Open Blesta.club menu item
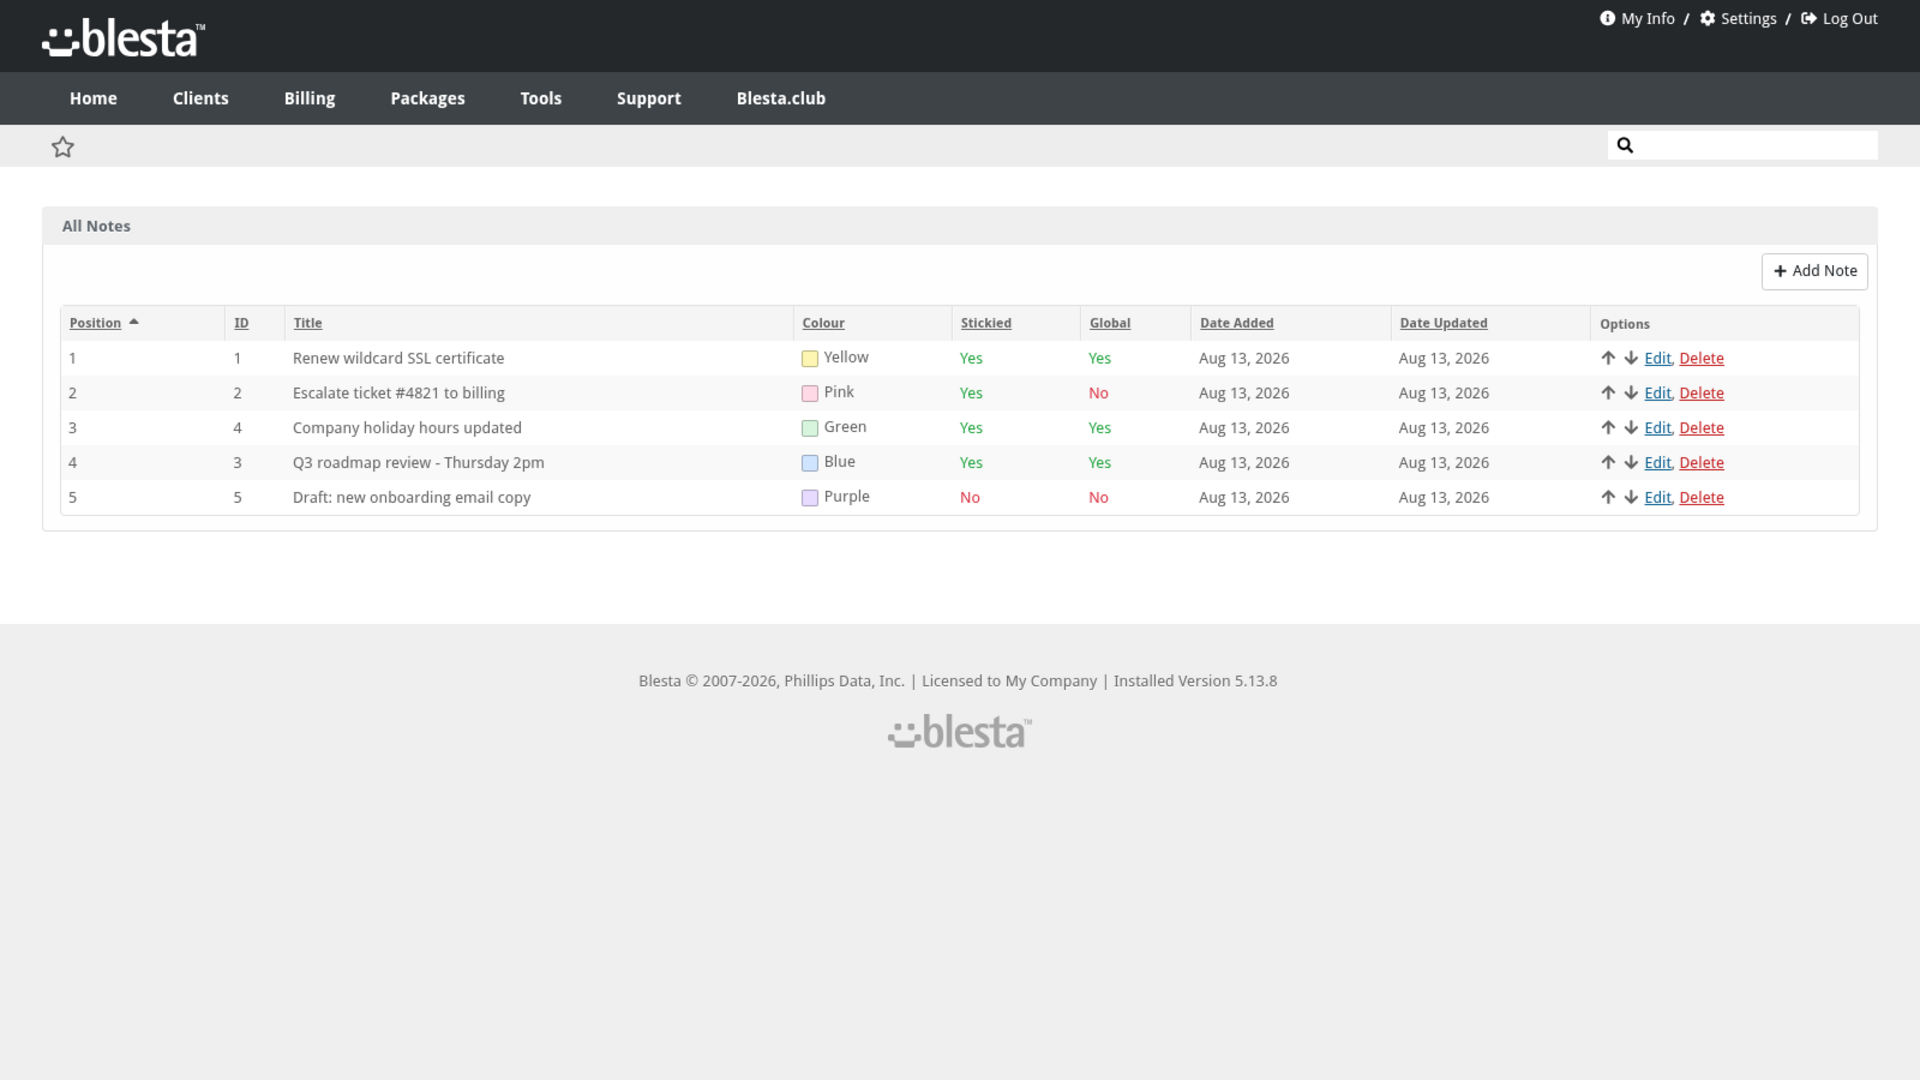 781,98
